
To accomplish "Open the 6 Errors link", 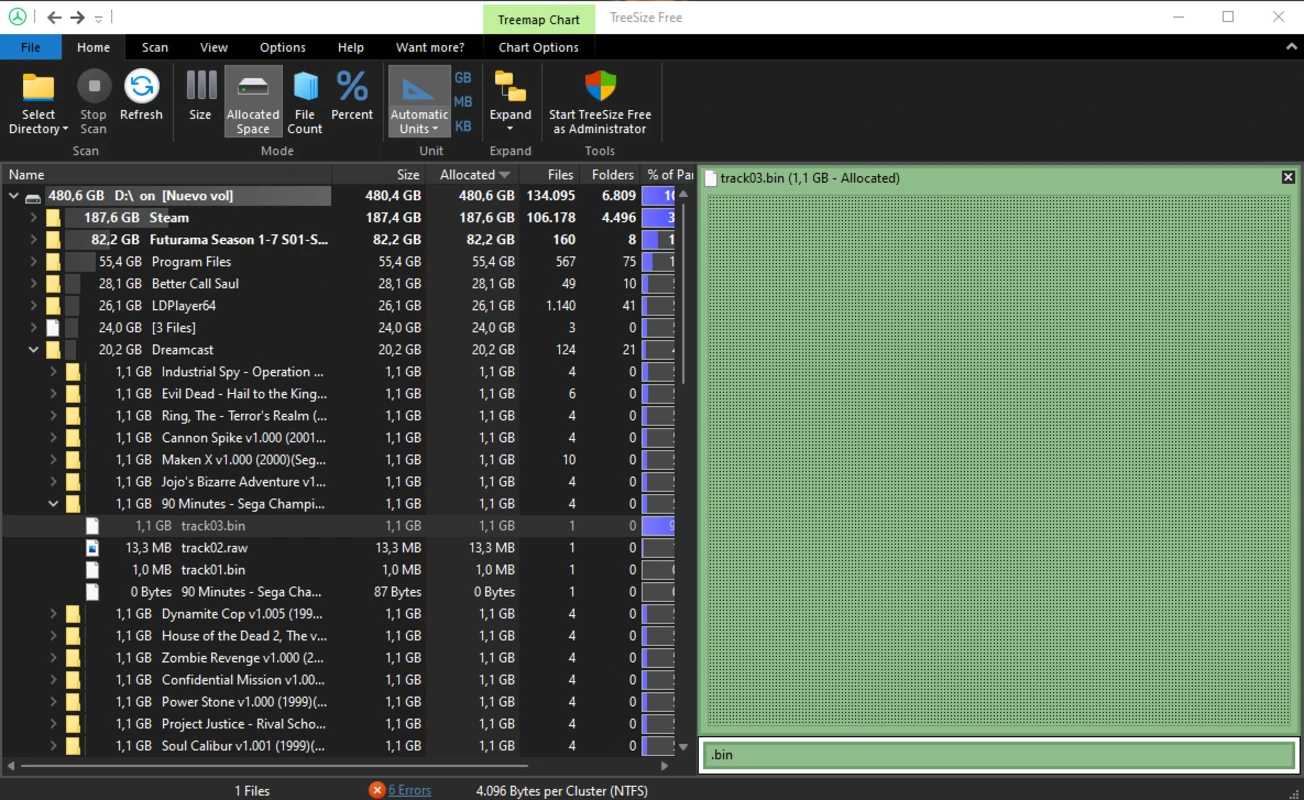I will point(409,790).
